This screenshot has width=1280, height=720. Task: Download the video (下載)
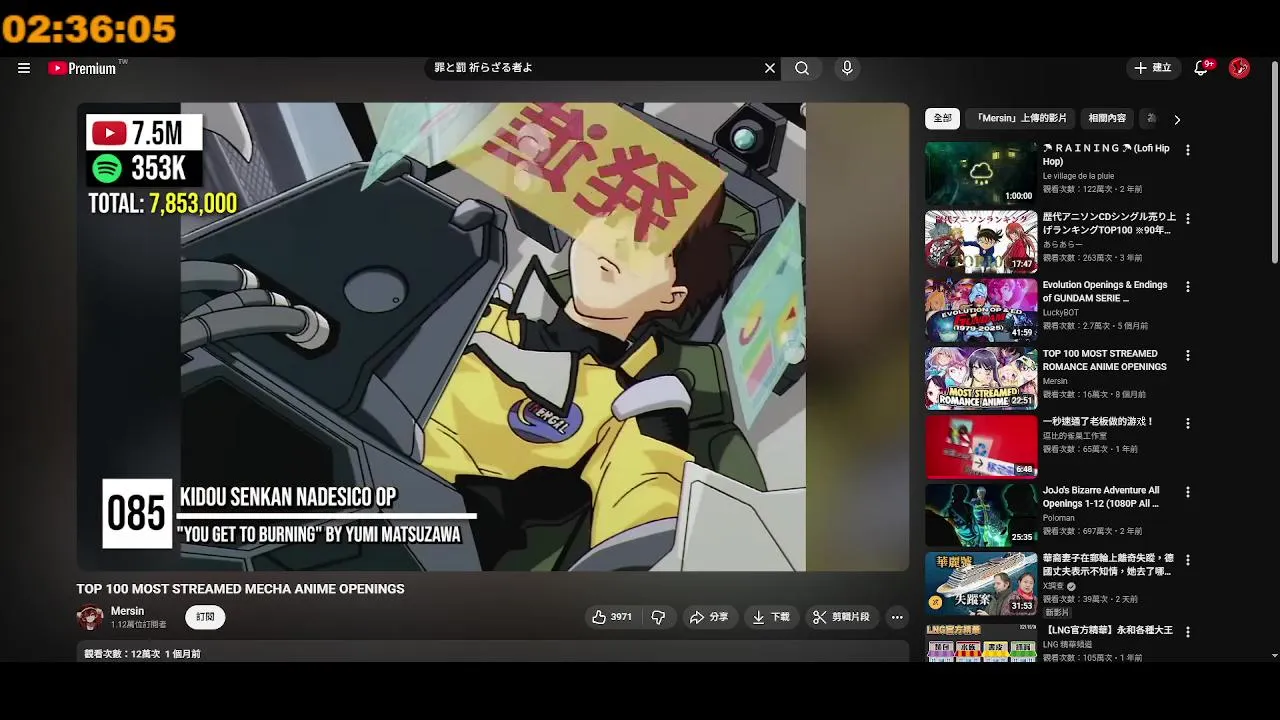click(771, 617)
